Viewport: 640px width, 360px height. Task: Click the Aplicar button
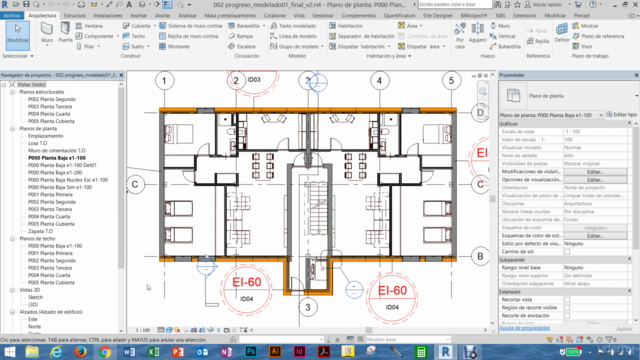pyautogui.click(x=624, y=329)
